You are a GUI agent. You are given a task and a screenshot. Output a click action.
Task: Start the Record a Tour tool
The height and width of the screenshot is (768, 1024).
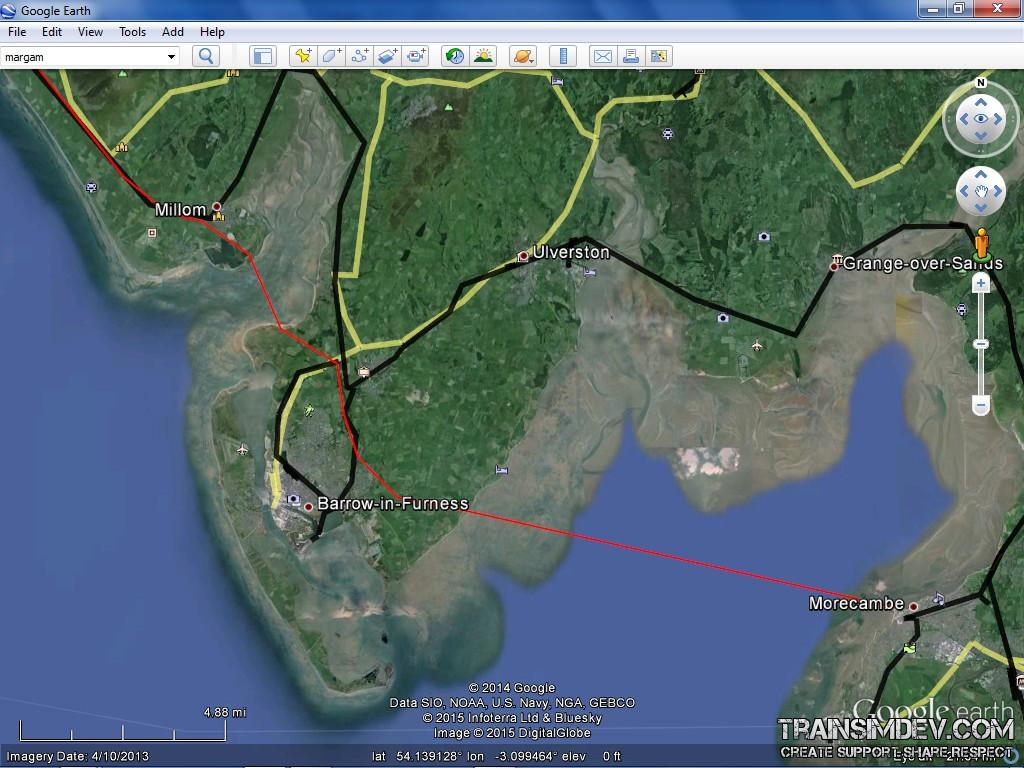[x=416, y=56]
